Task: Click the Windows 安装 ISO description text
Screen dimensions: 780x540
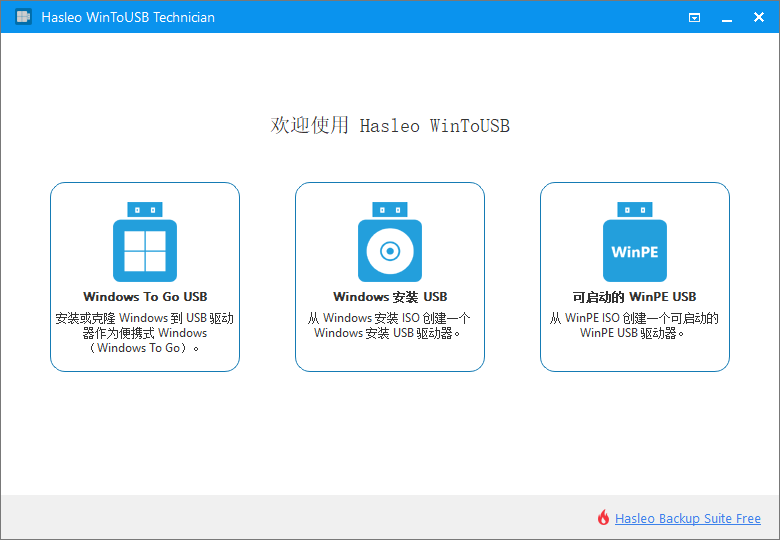Action: 390,326
